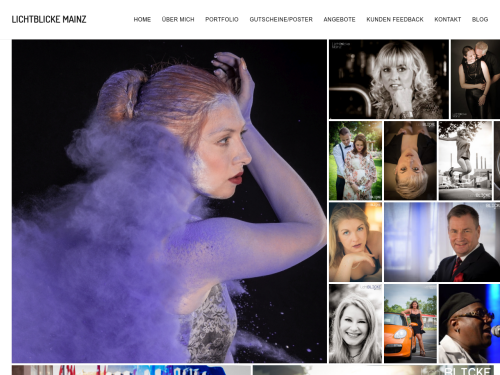Go to the ÜBER MICH page
Viewport: 500px width, 375px height.
coord(178,20)
